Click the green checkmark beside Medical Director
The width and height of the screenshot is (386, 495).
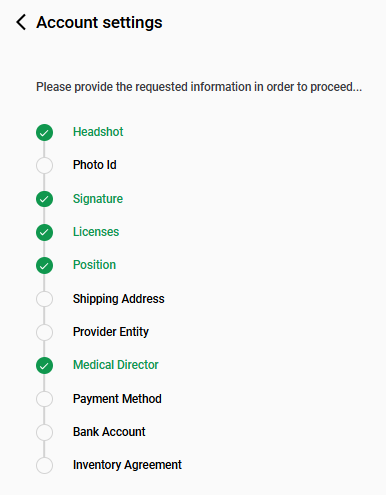tap(44, 365)
